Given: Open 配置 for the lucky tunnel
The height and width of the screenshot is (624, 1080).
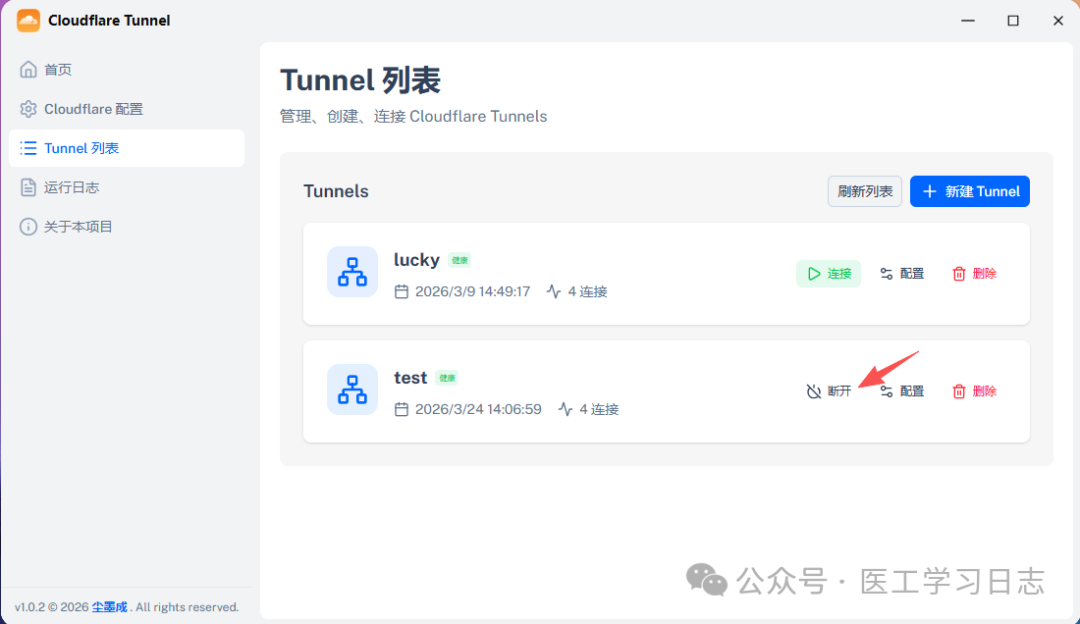Looking at the screenshot, I should (911, 273).
